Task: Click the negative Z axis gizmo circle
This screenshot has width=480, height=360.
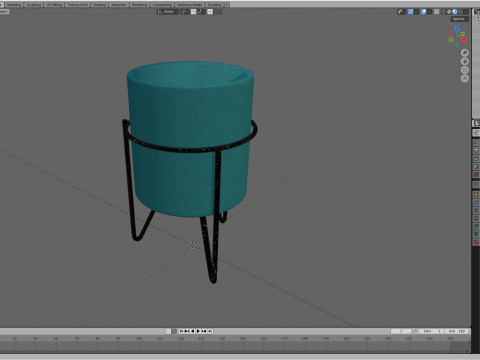Action: [x=457, y=45]
